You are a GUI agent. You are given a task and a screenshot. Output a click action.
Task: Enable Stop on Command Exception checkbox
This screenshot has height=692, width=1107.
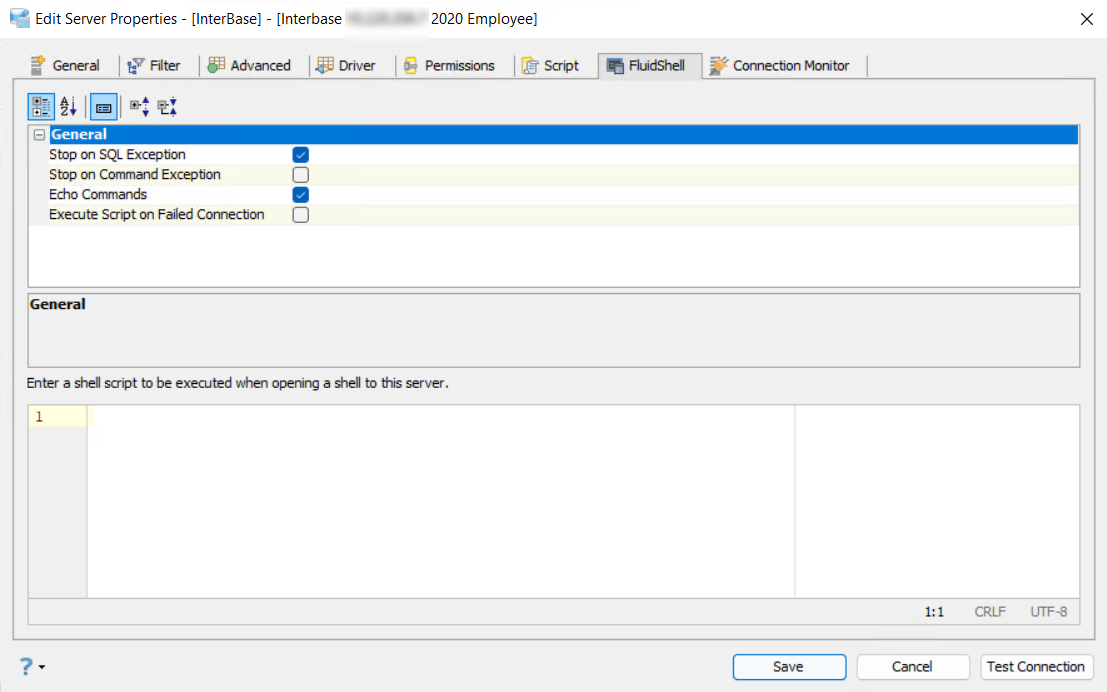301,175
